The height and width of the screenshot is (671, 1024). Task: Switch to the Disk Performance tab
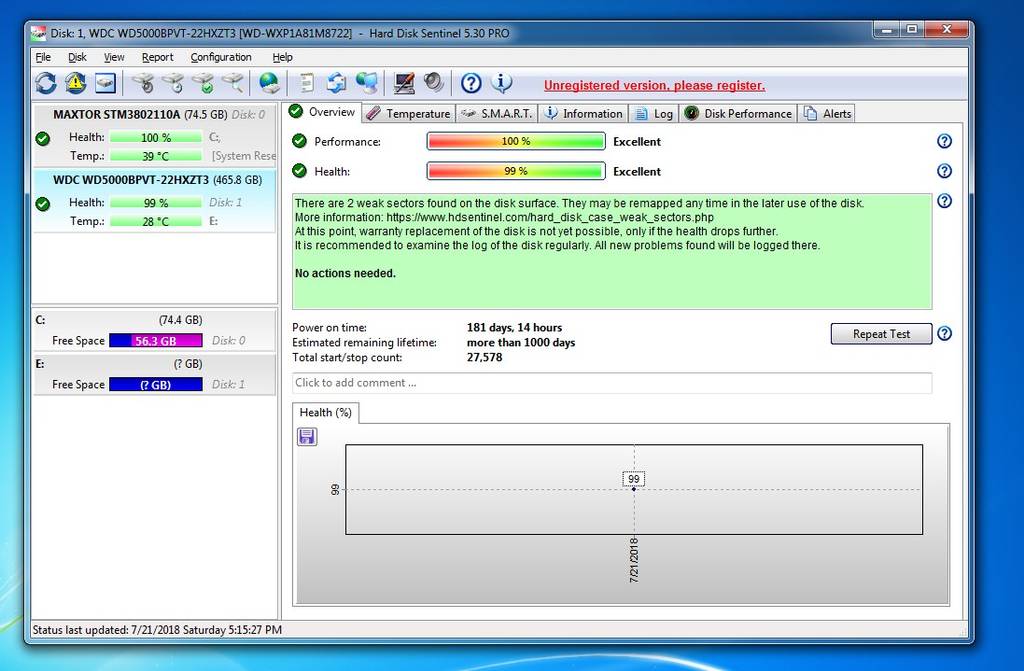pyautogui.click(x=738, y=114)
